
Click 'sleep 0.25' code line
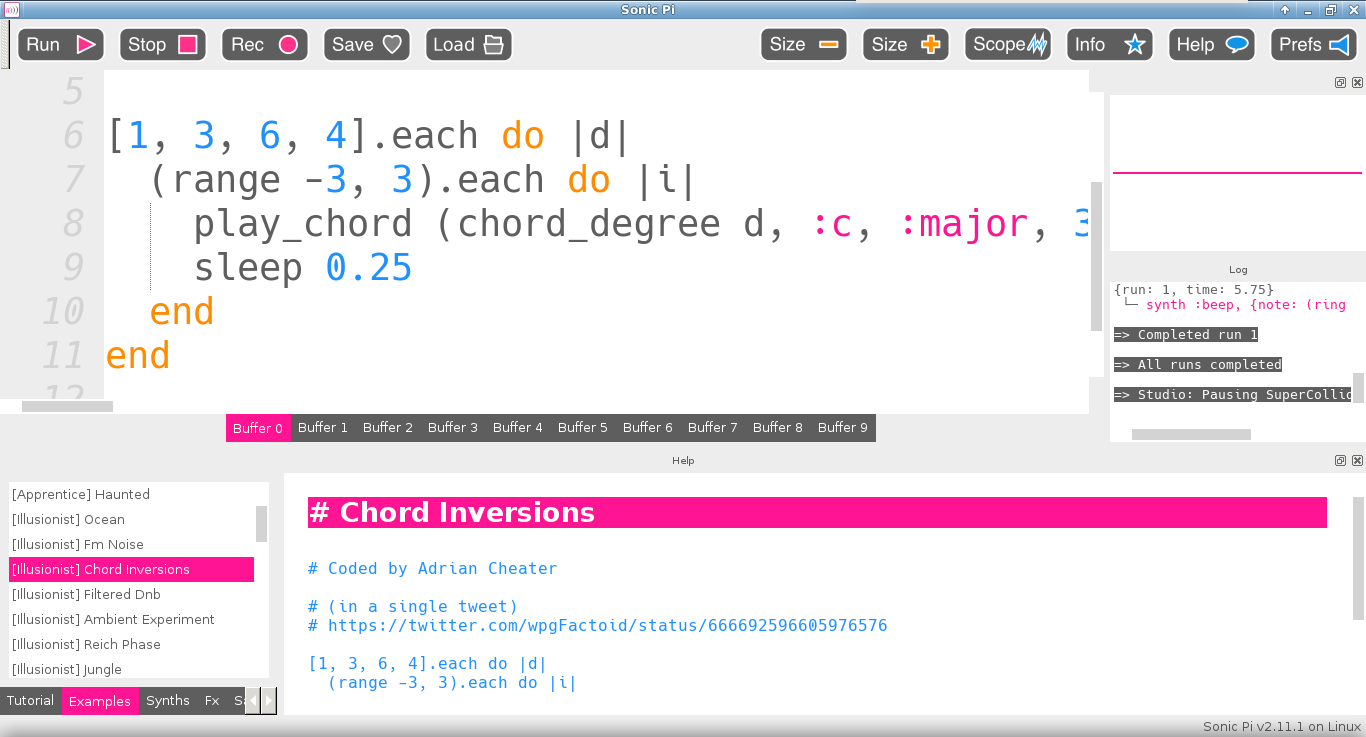(x=302, y=268)
